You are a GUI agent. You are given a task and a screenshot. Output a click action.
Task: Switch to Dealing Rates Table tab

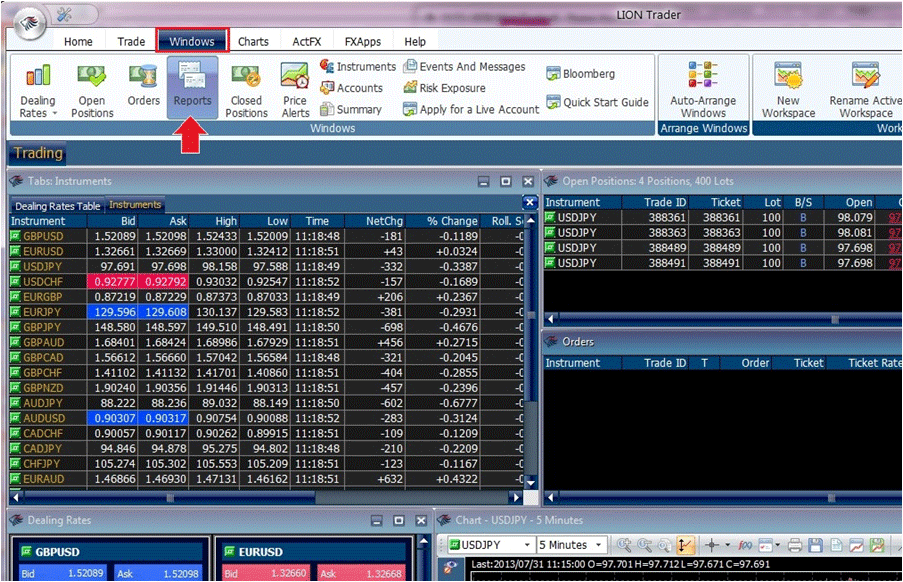coord(58,206)
